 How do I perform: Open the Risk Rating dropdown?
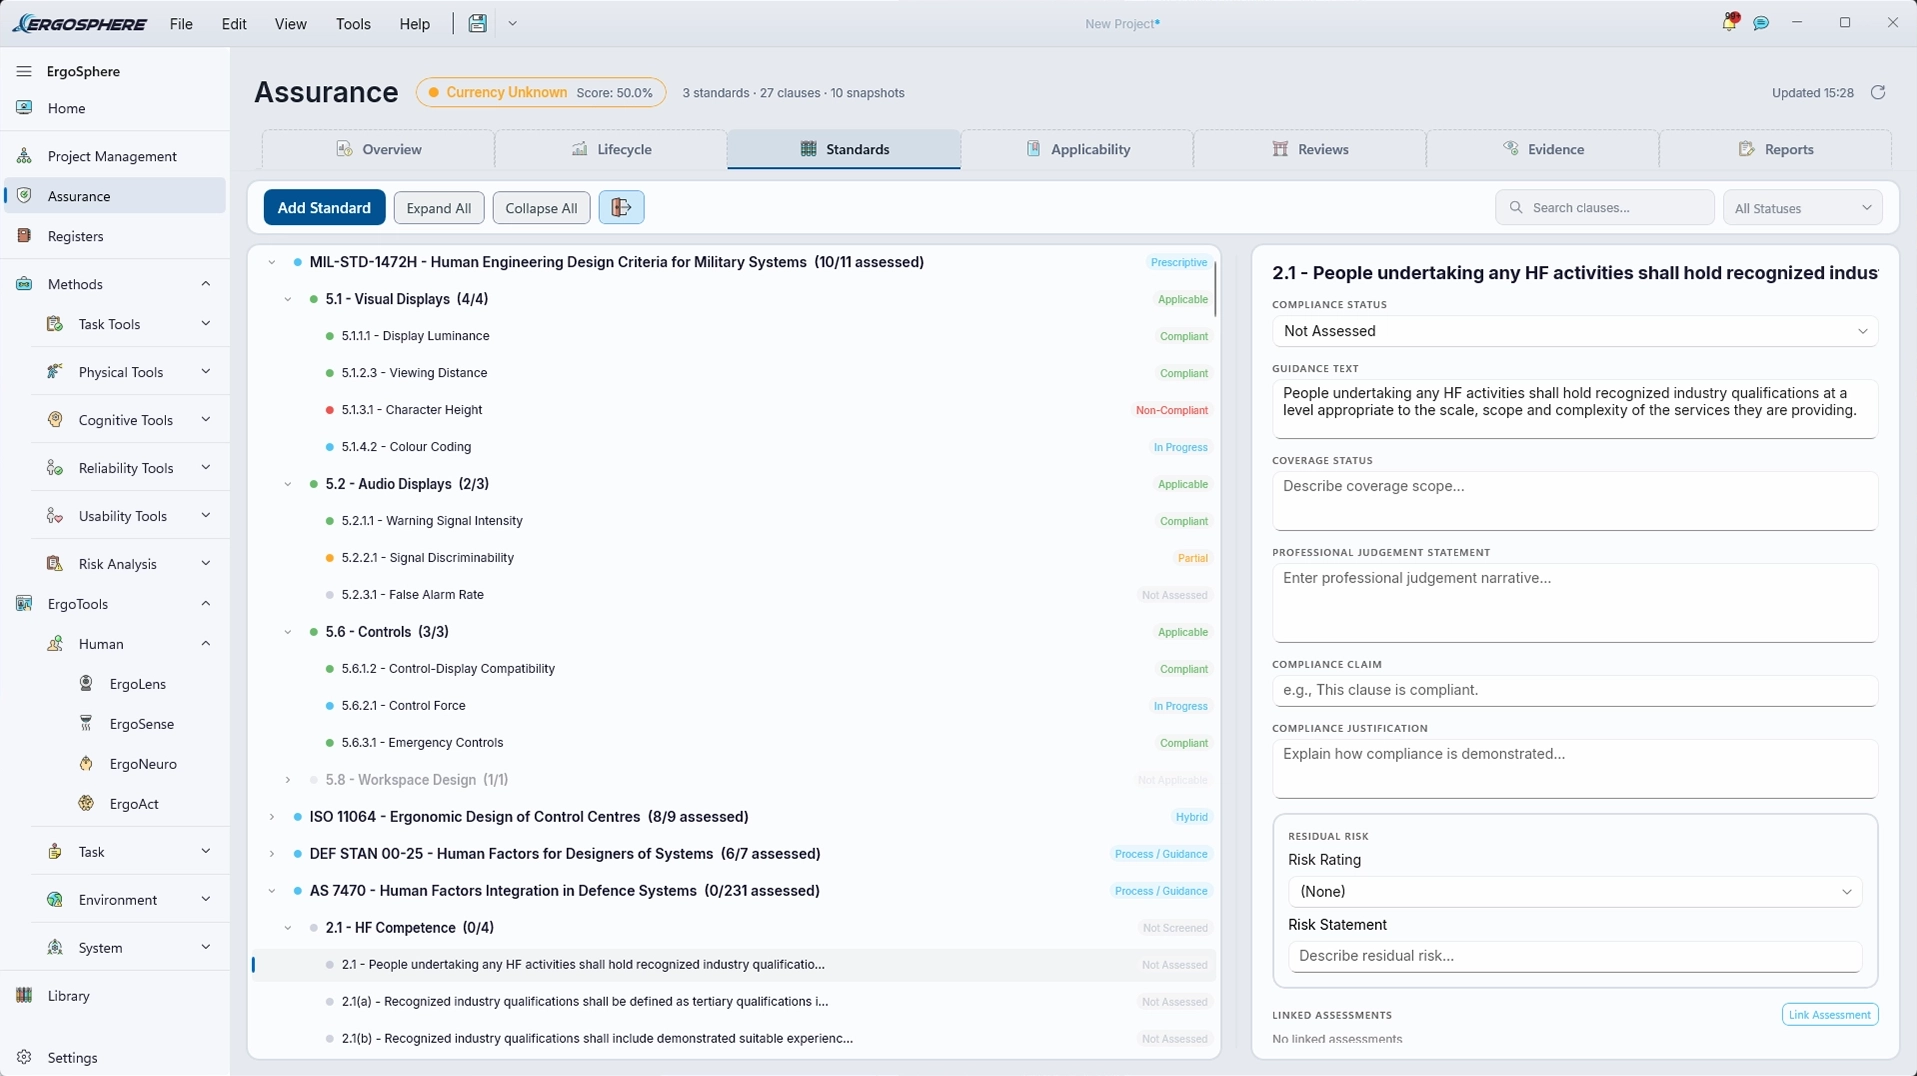point(1574,892)
